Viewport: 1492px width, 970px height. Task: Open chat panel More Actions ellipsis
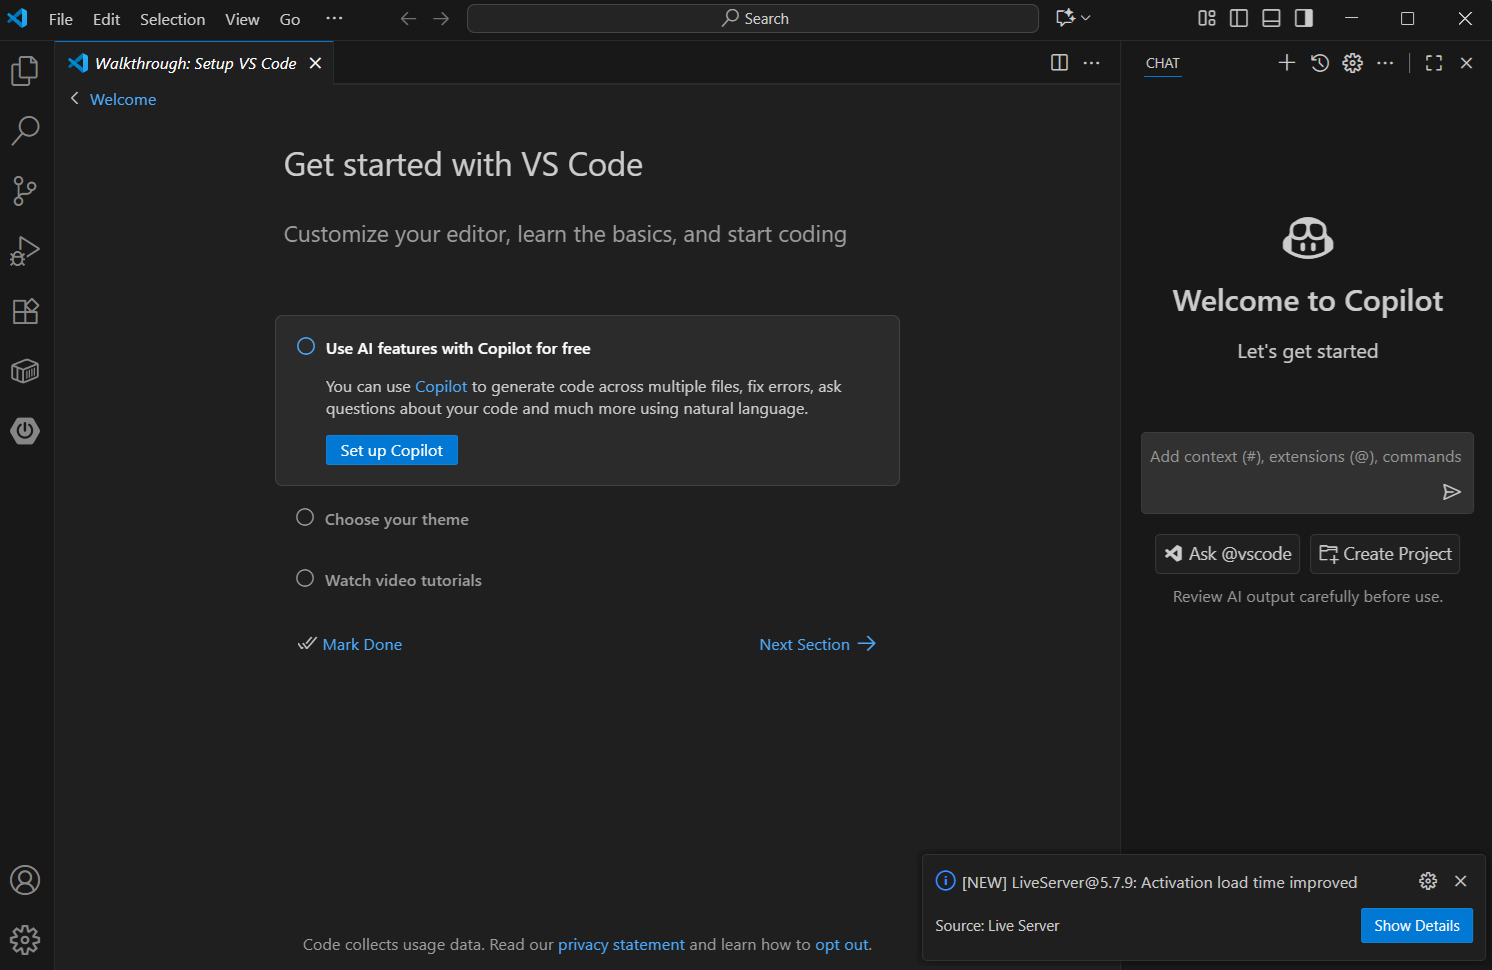(1385, 63)
